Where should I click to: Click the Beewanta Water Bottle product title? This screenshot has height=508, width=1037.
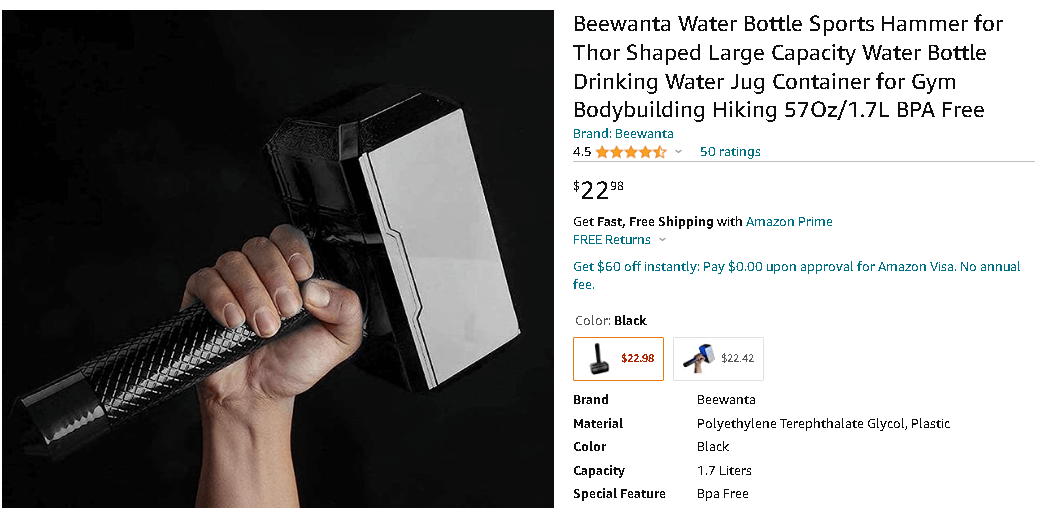787,67
